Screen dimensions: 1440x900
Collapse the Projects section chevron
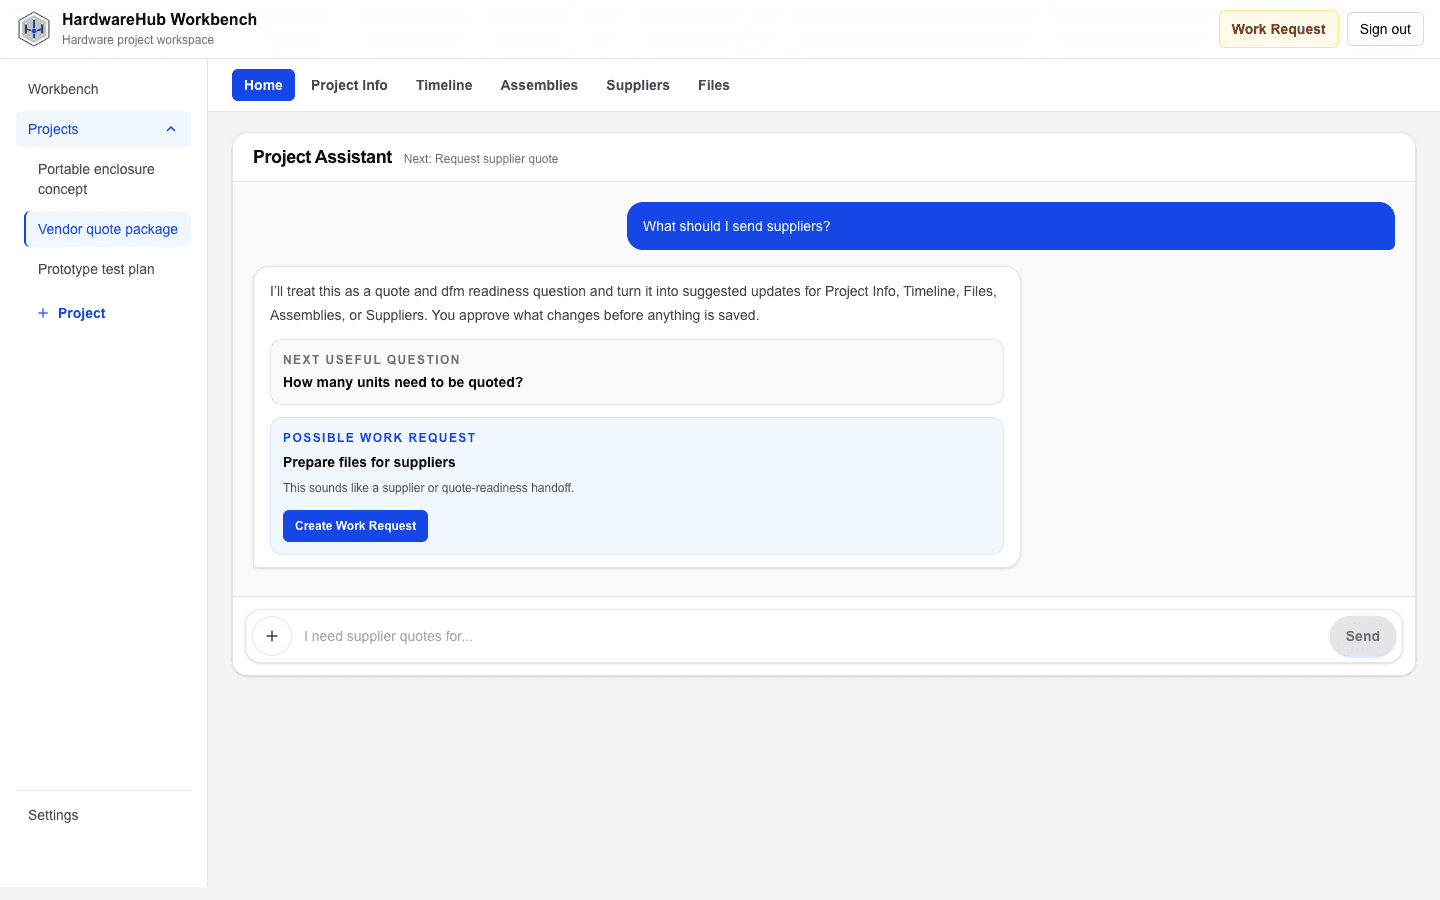[x=171, y=129]
